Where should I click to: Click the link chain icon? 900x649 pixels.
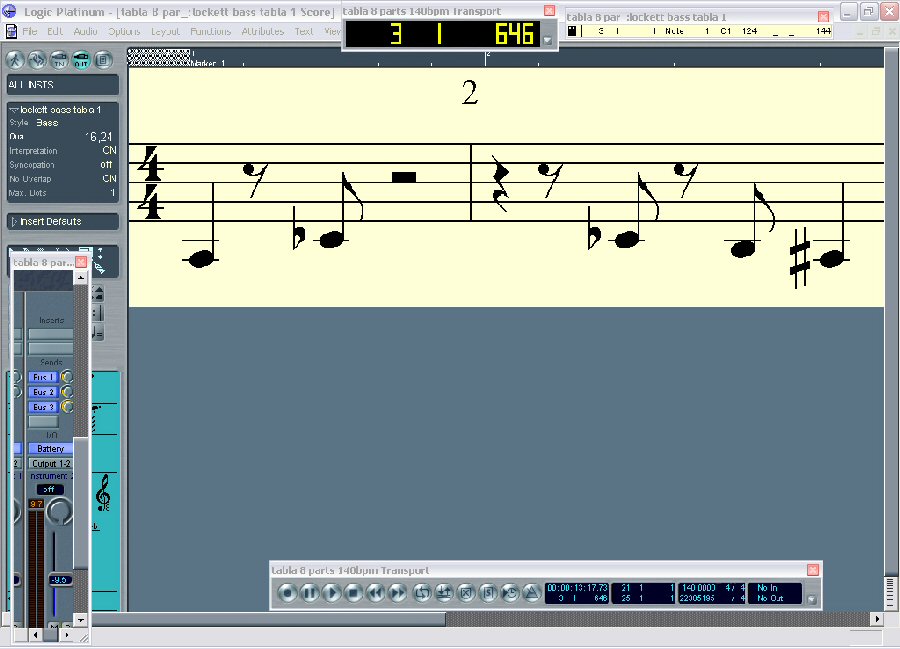(x=39, y=58)
